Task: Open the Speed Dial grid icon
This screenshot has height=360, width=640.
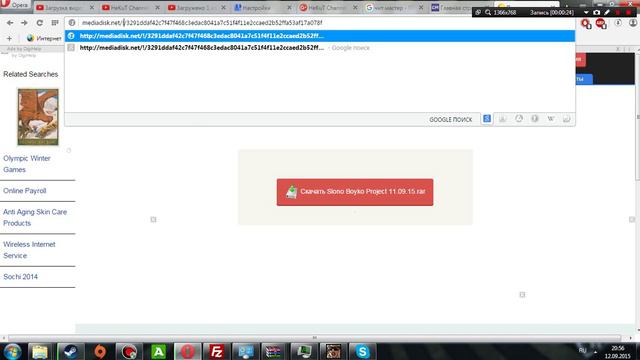Action: tap(55, 23)
